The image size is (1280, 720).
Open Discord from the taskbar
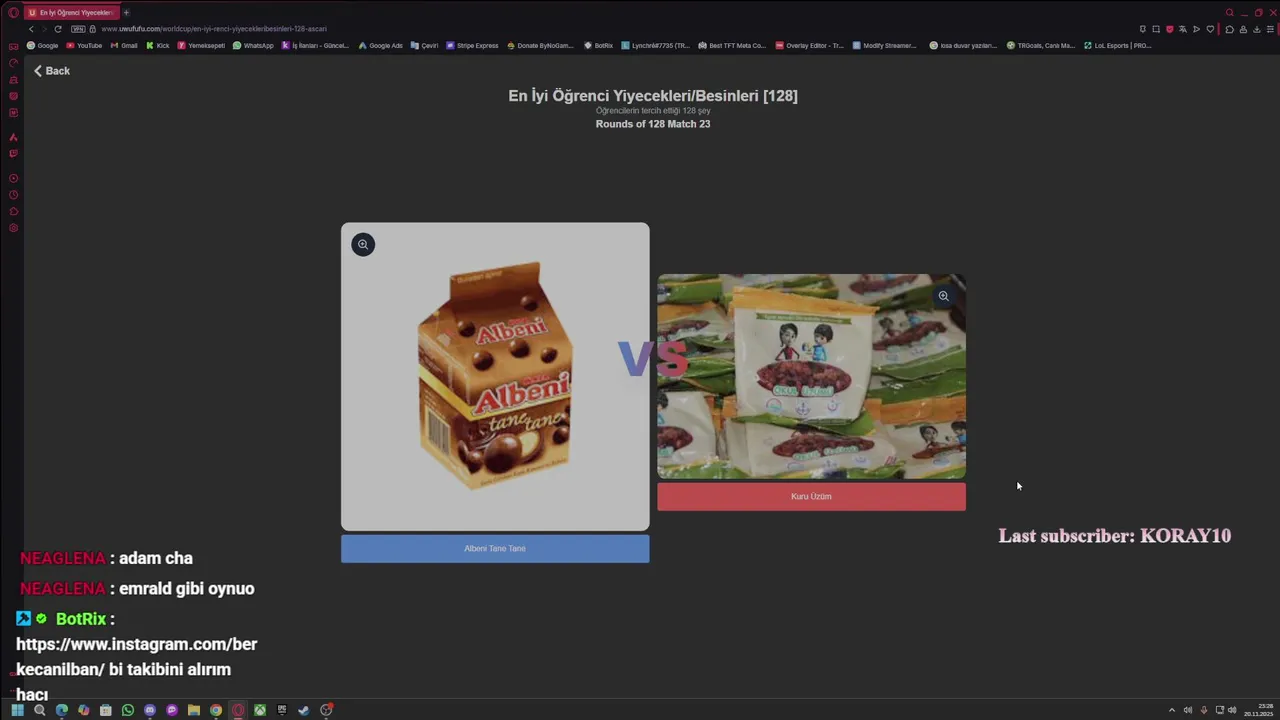pyautogui.click(x=150, y=710)
